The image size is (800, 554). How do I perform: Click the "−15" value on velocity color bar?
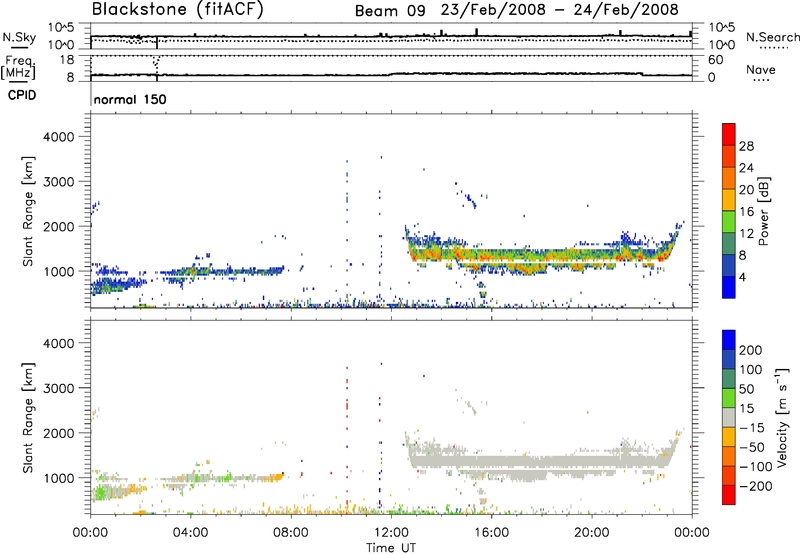tap(752, 428)
